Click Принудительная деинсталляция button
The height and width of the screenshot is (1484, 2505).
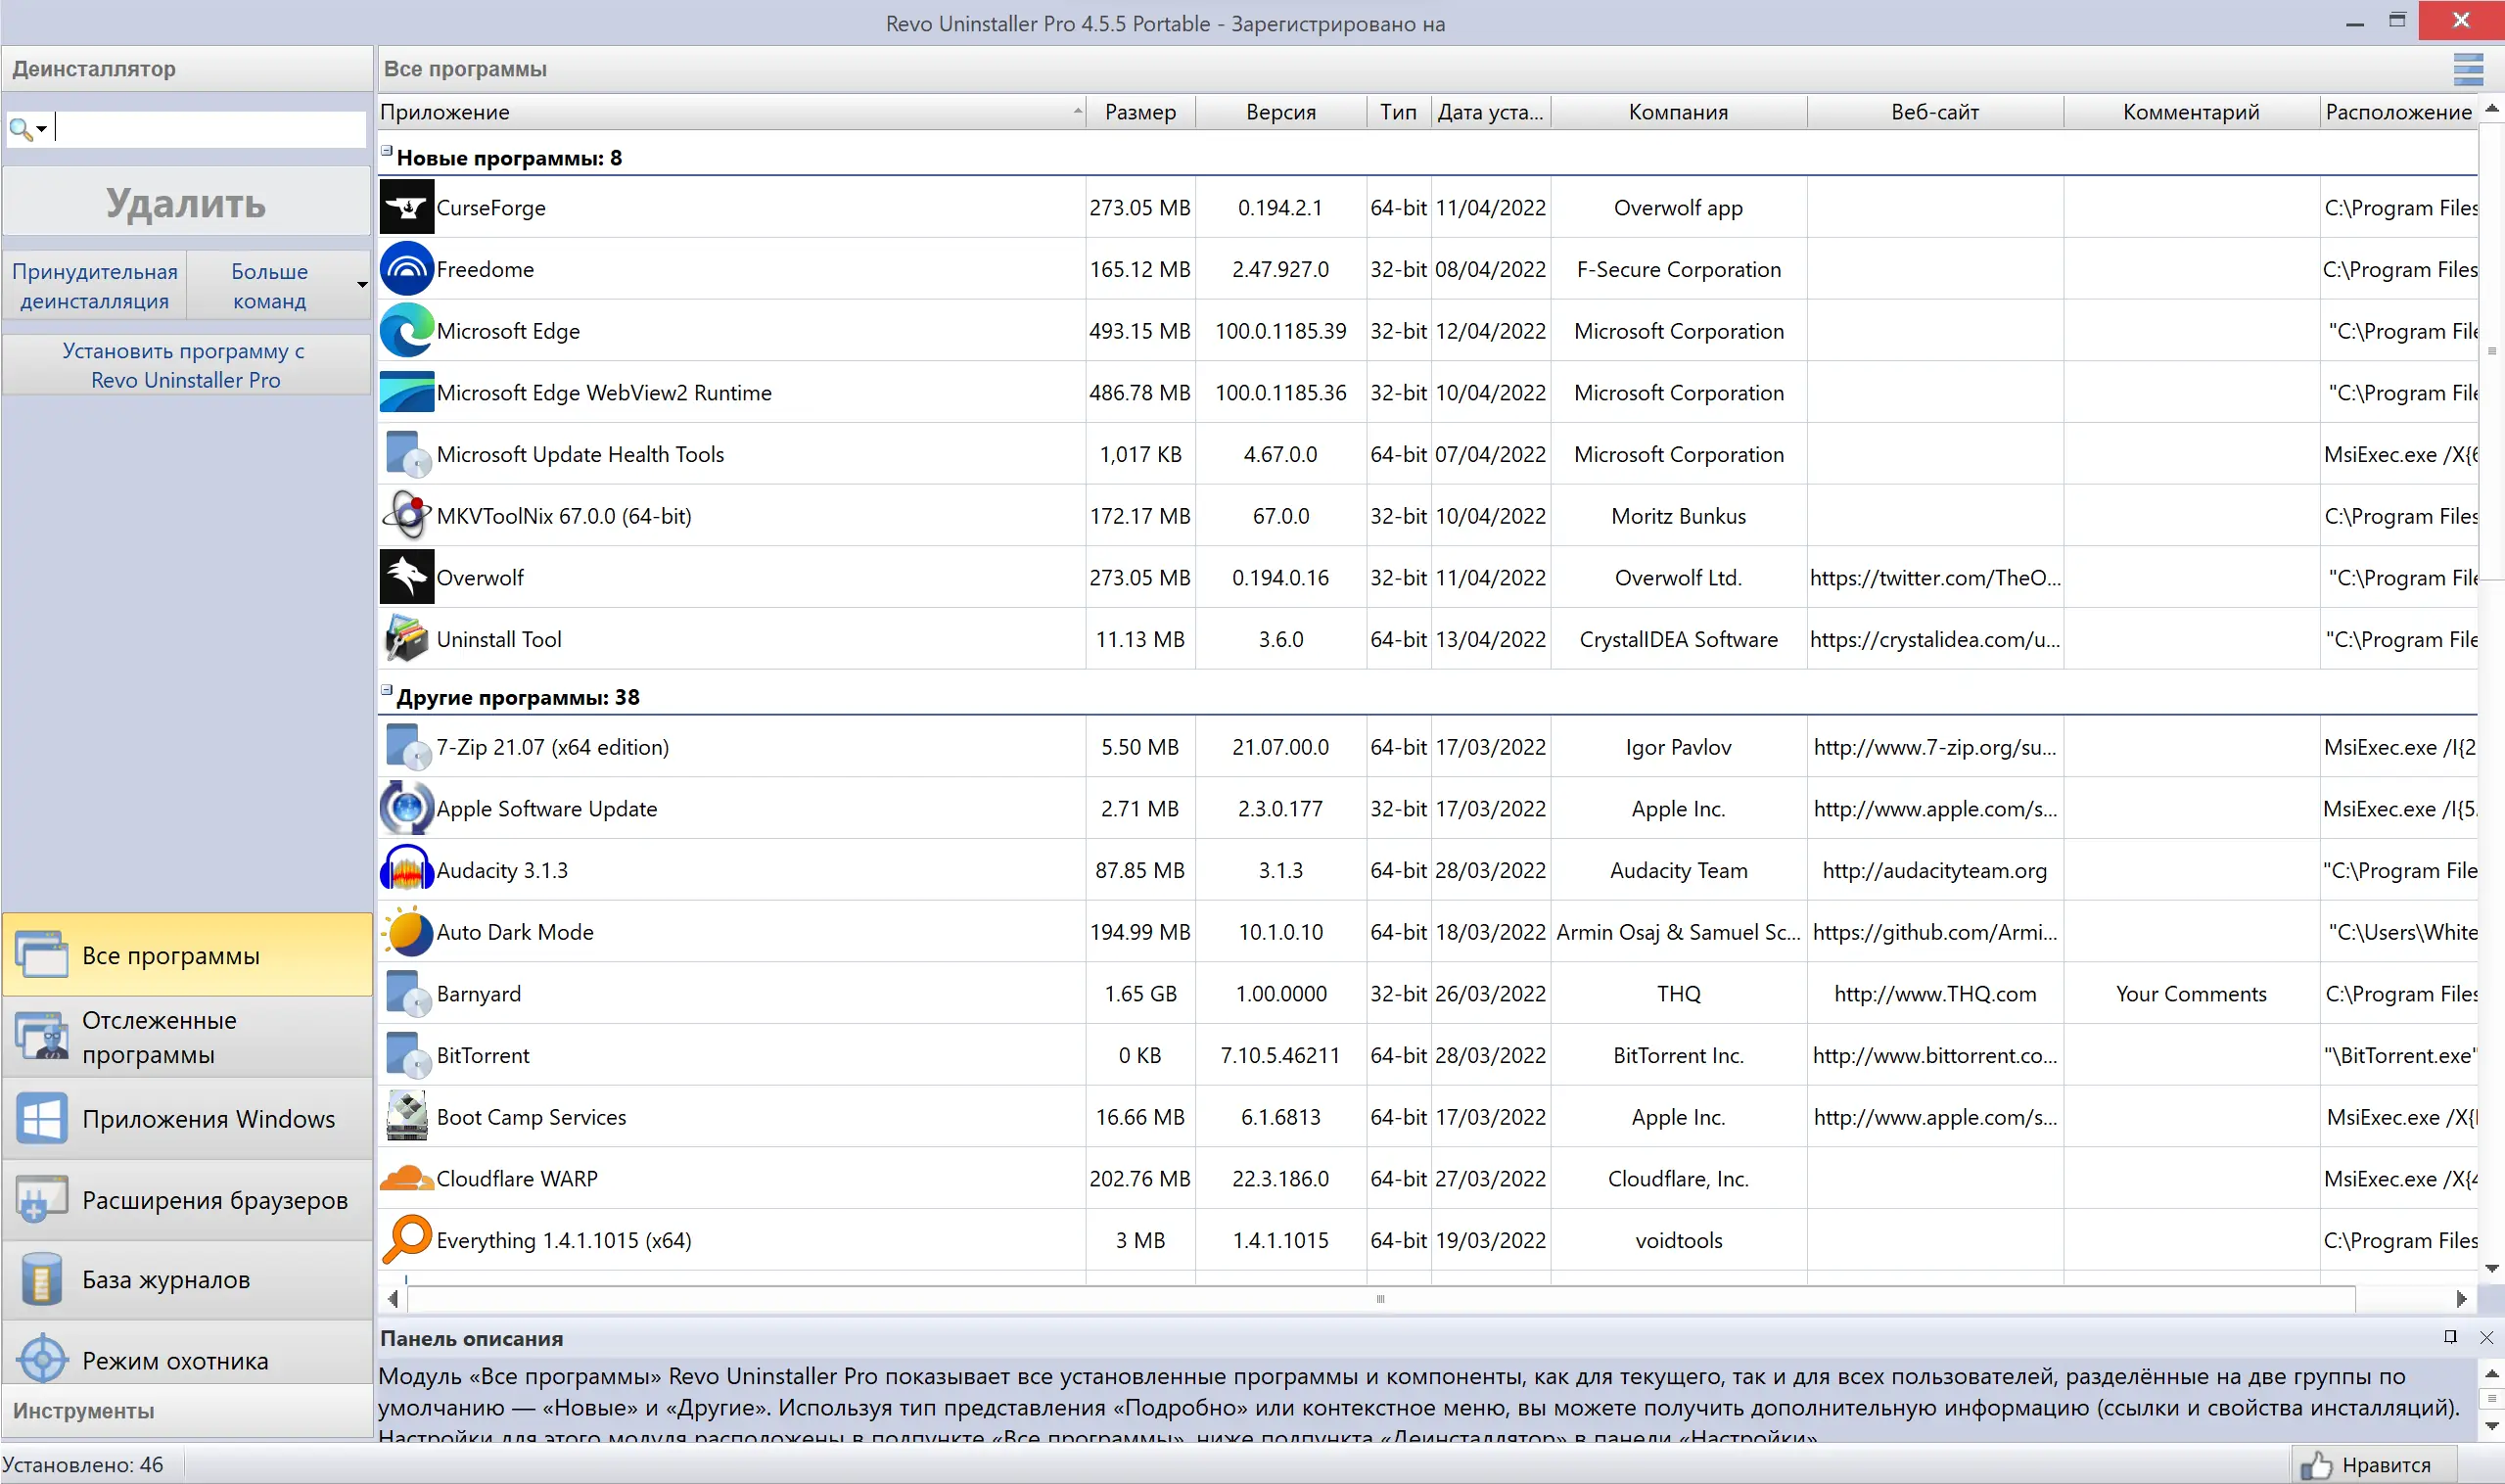point(94,286)
